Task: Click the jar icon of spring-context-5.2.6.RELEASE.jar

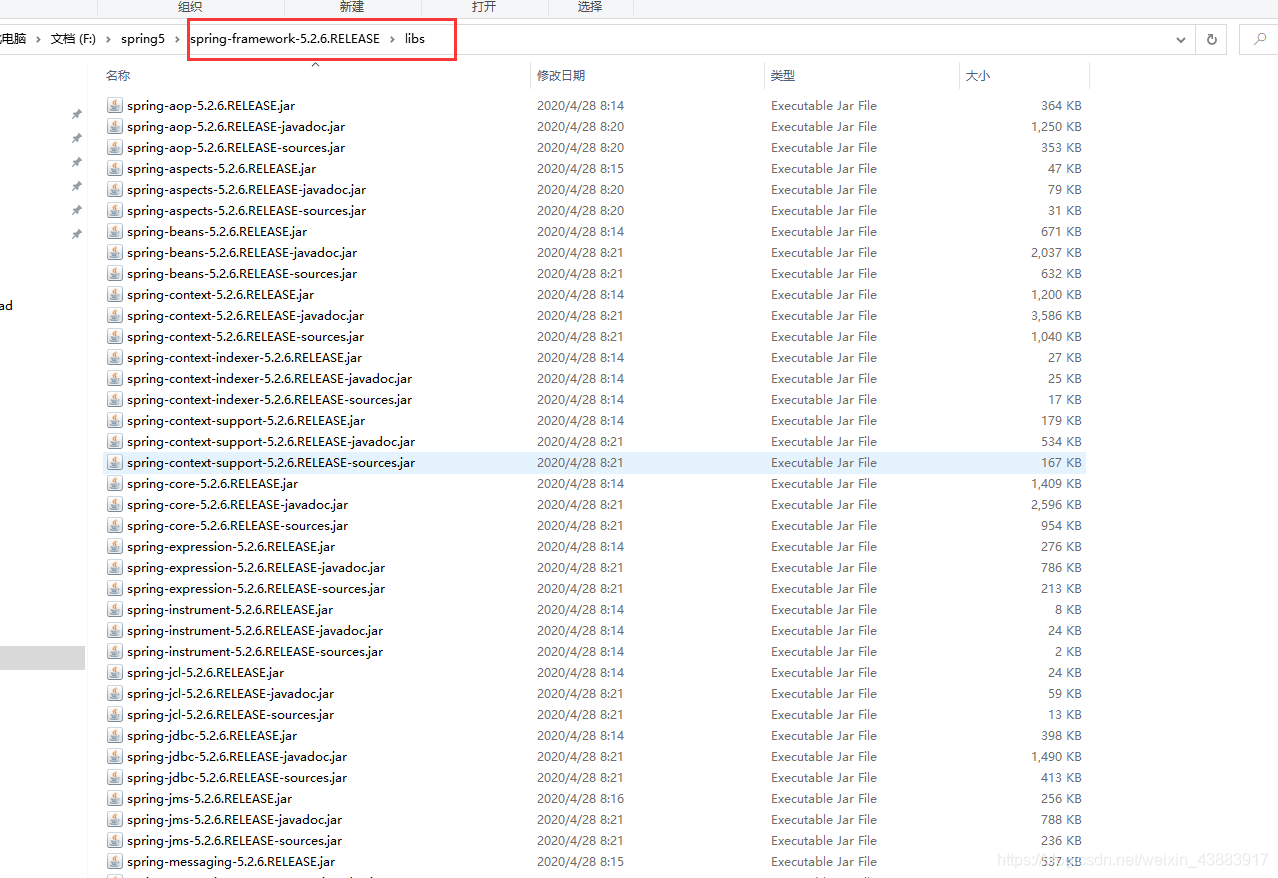Action: point(114,294)
